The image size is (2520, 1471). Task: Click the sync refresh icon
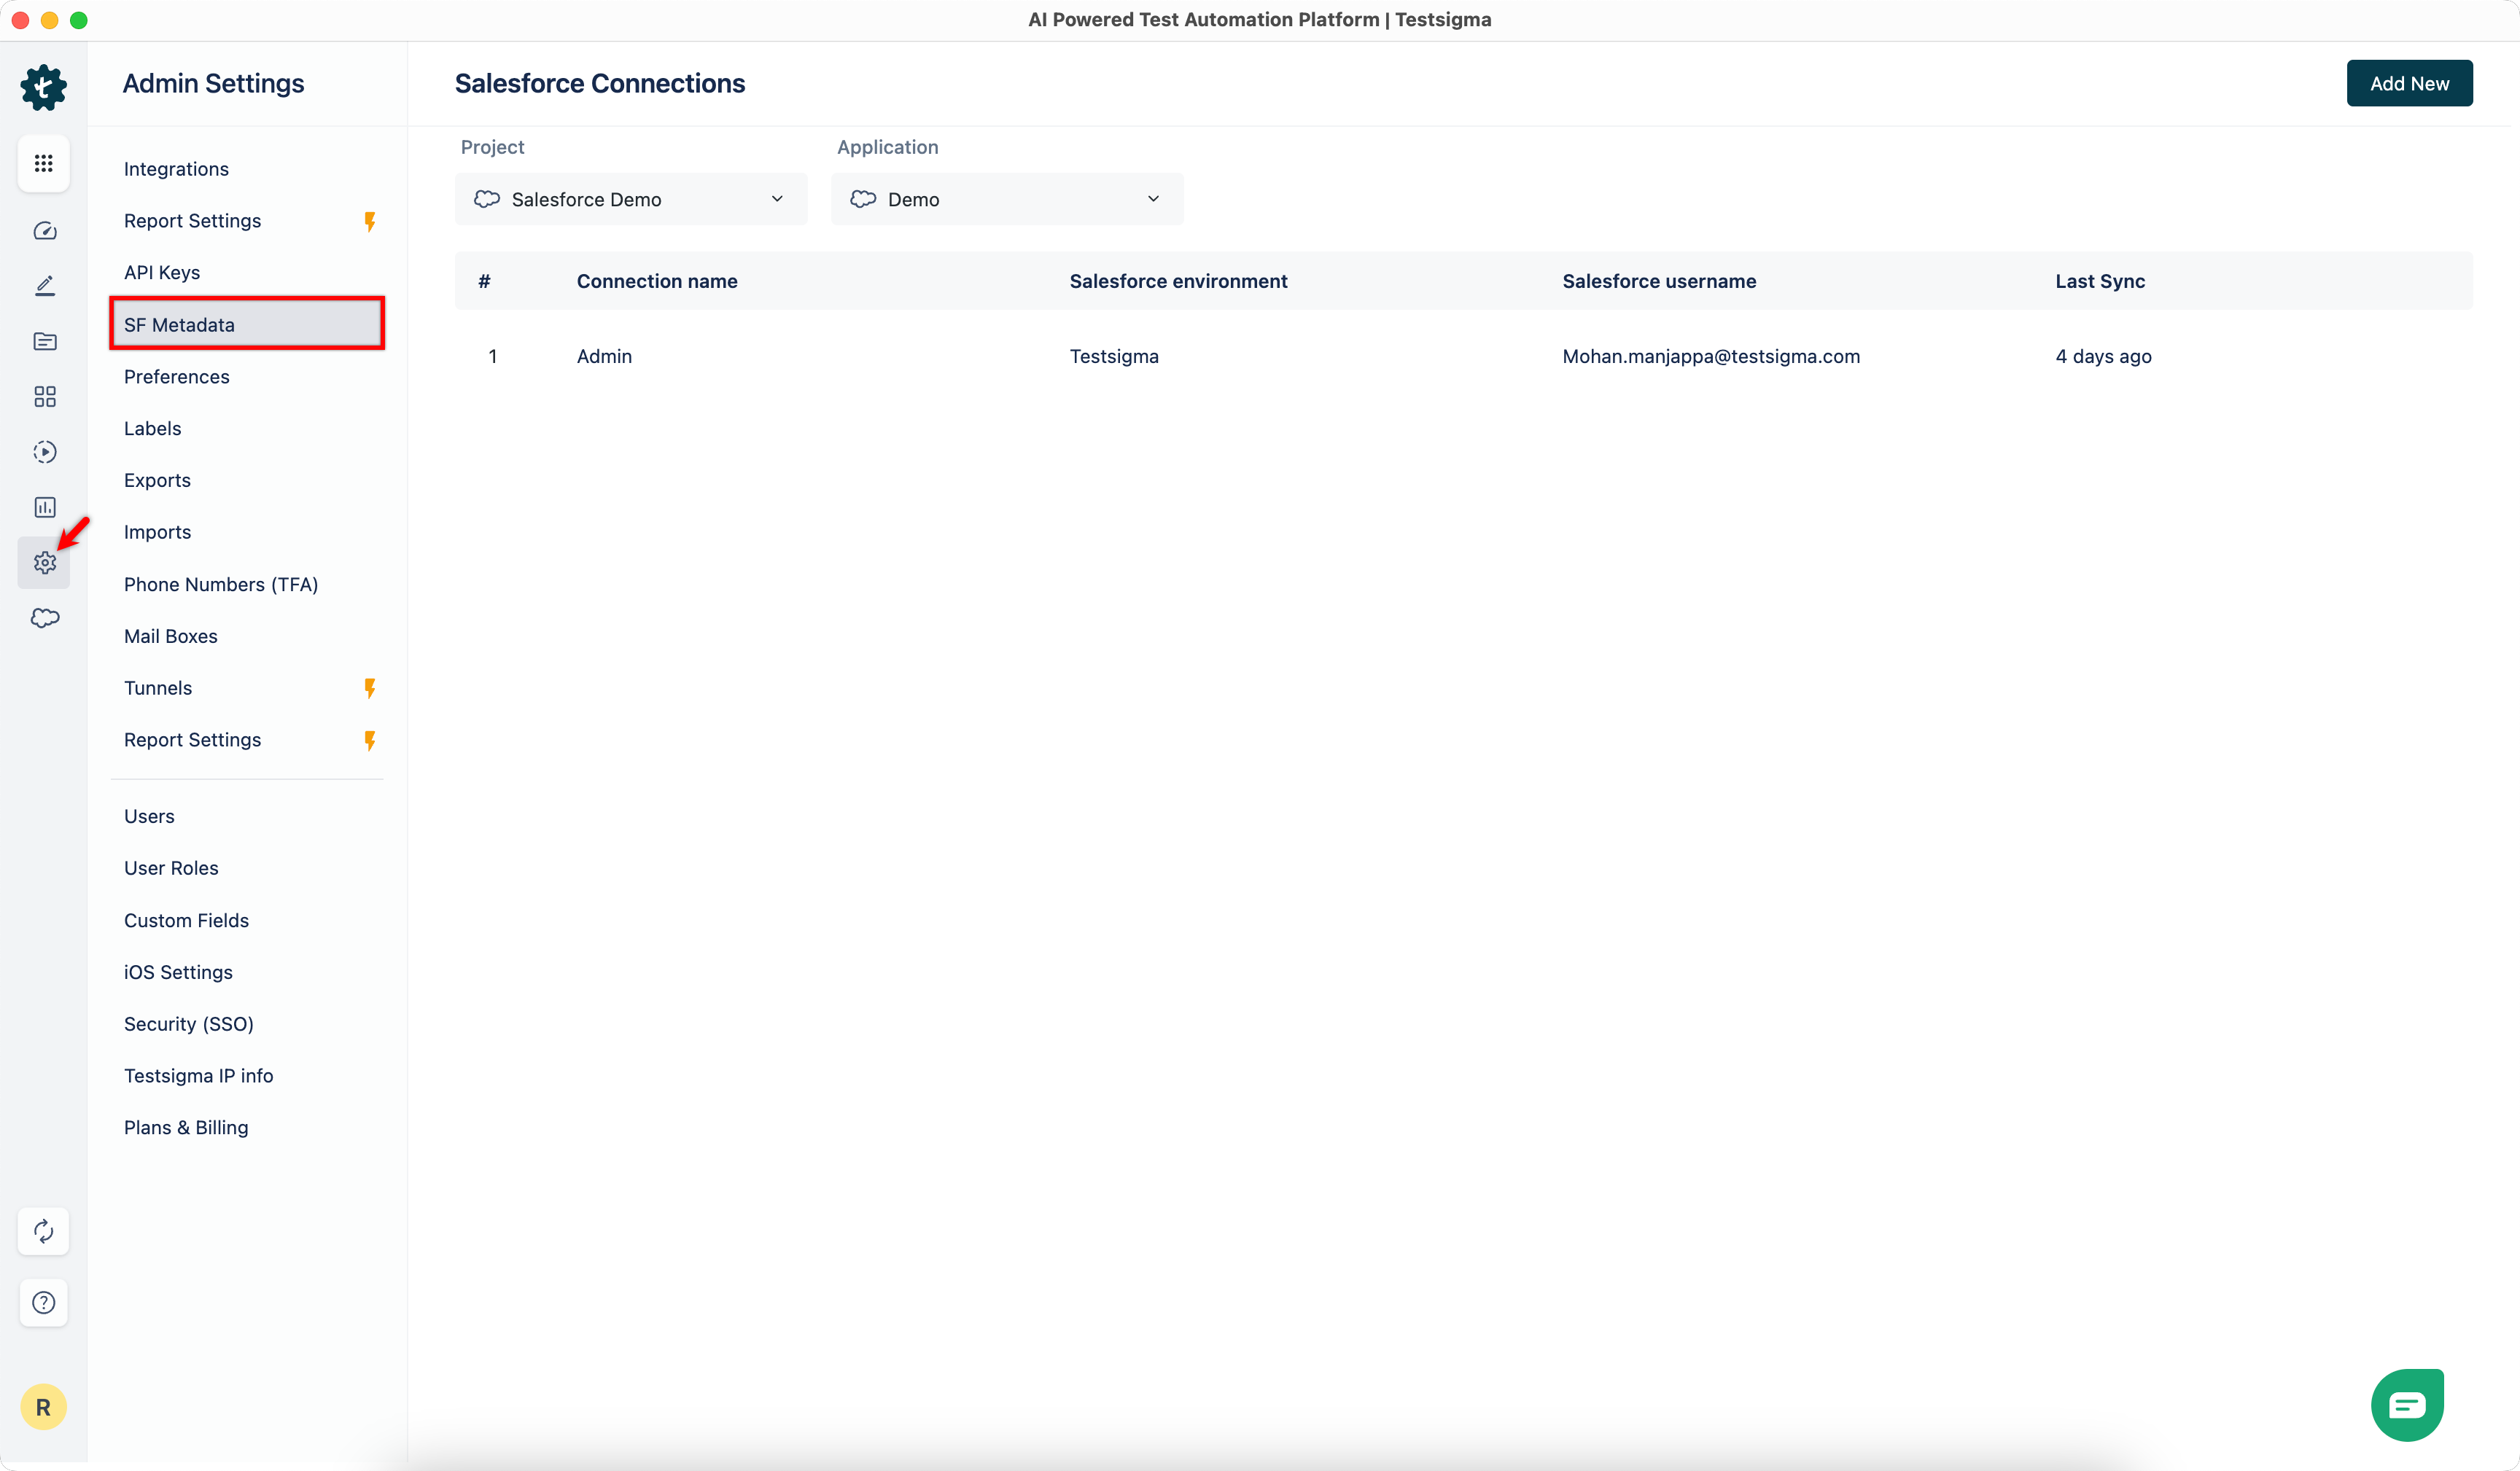pos(43,1231)
